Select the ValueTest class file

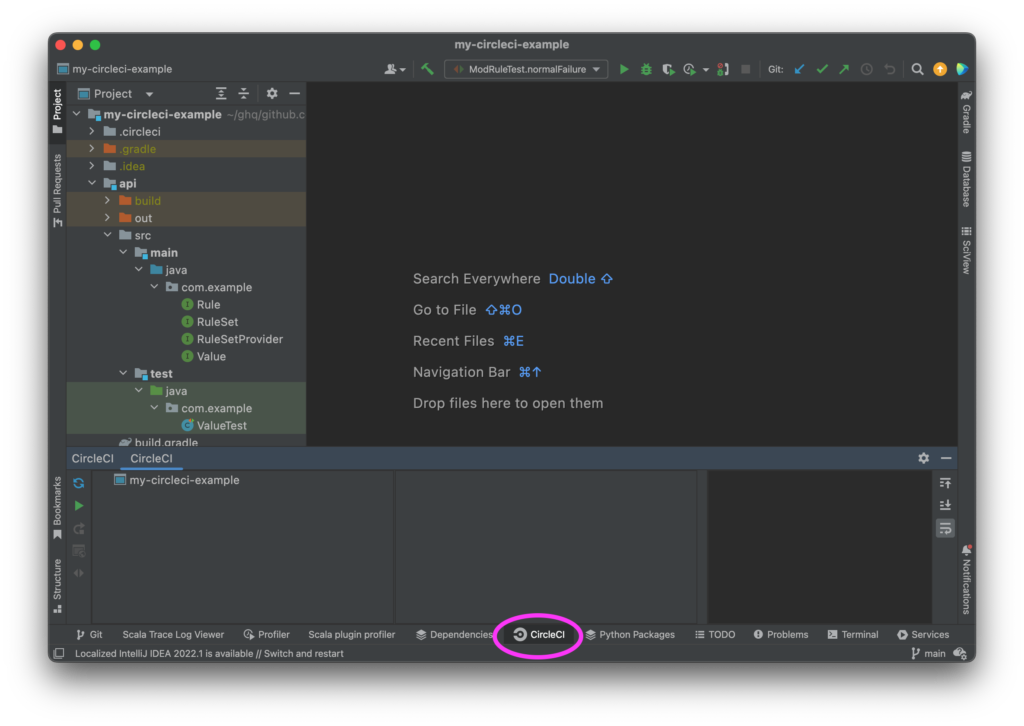pos(221,426)
